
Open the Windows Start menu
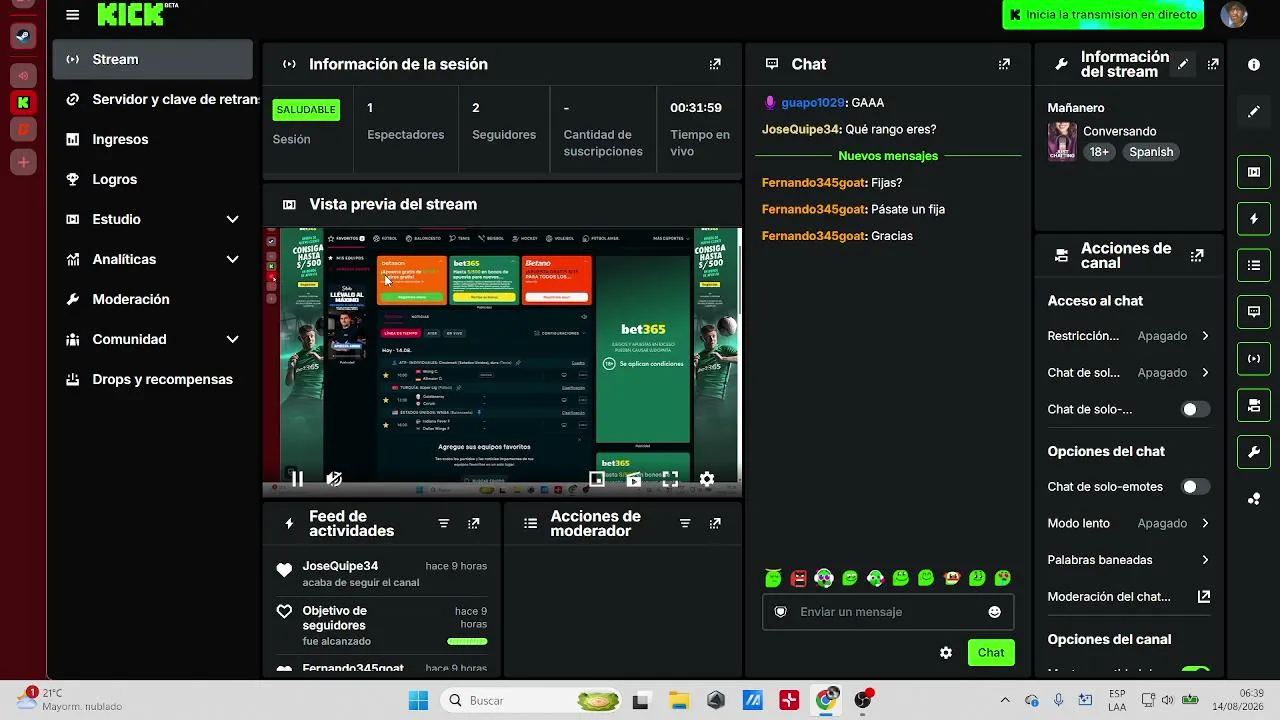[418, 700]
